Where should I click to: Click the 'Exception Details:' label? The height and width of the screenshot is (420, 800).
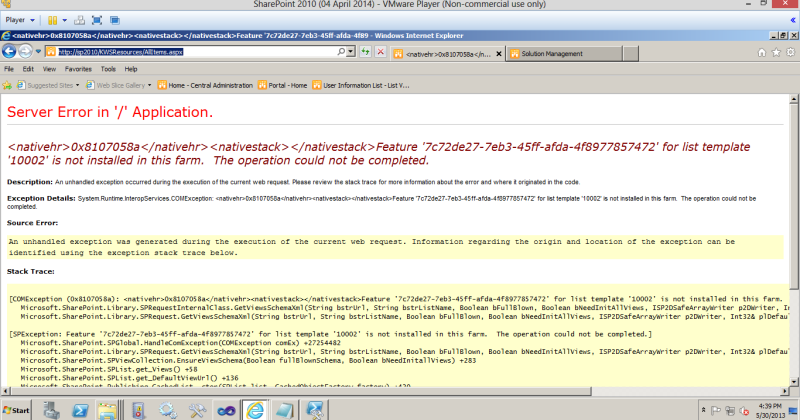coord(41,199)
